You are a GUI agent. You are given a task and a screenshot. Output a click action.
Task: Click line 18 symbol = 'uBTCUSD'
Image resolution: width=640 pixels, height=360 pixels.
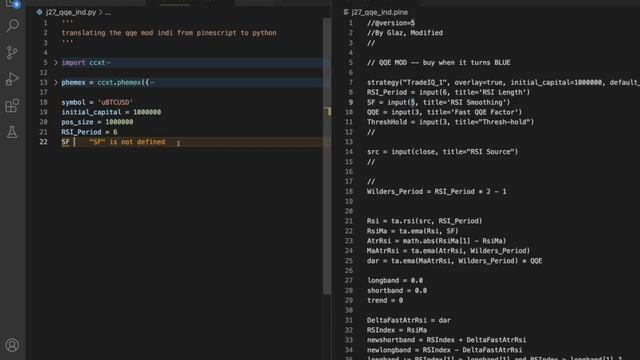pos(97,102)
